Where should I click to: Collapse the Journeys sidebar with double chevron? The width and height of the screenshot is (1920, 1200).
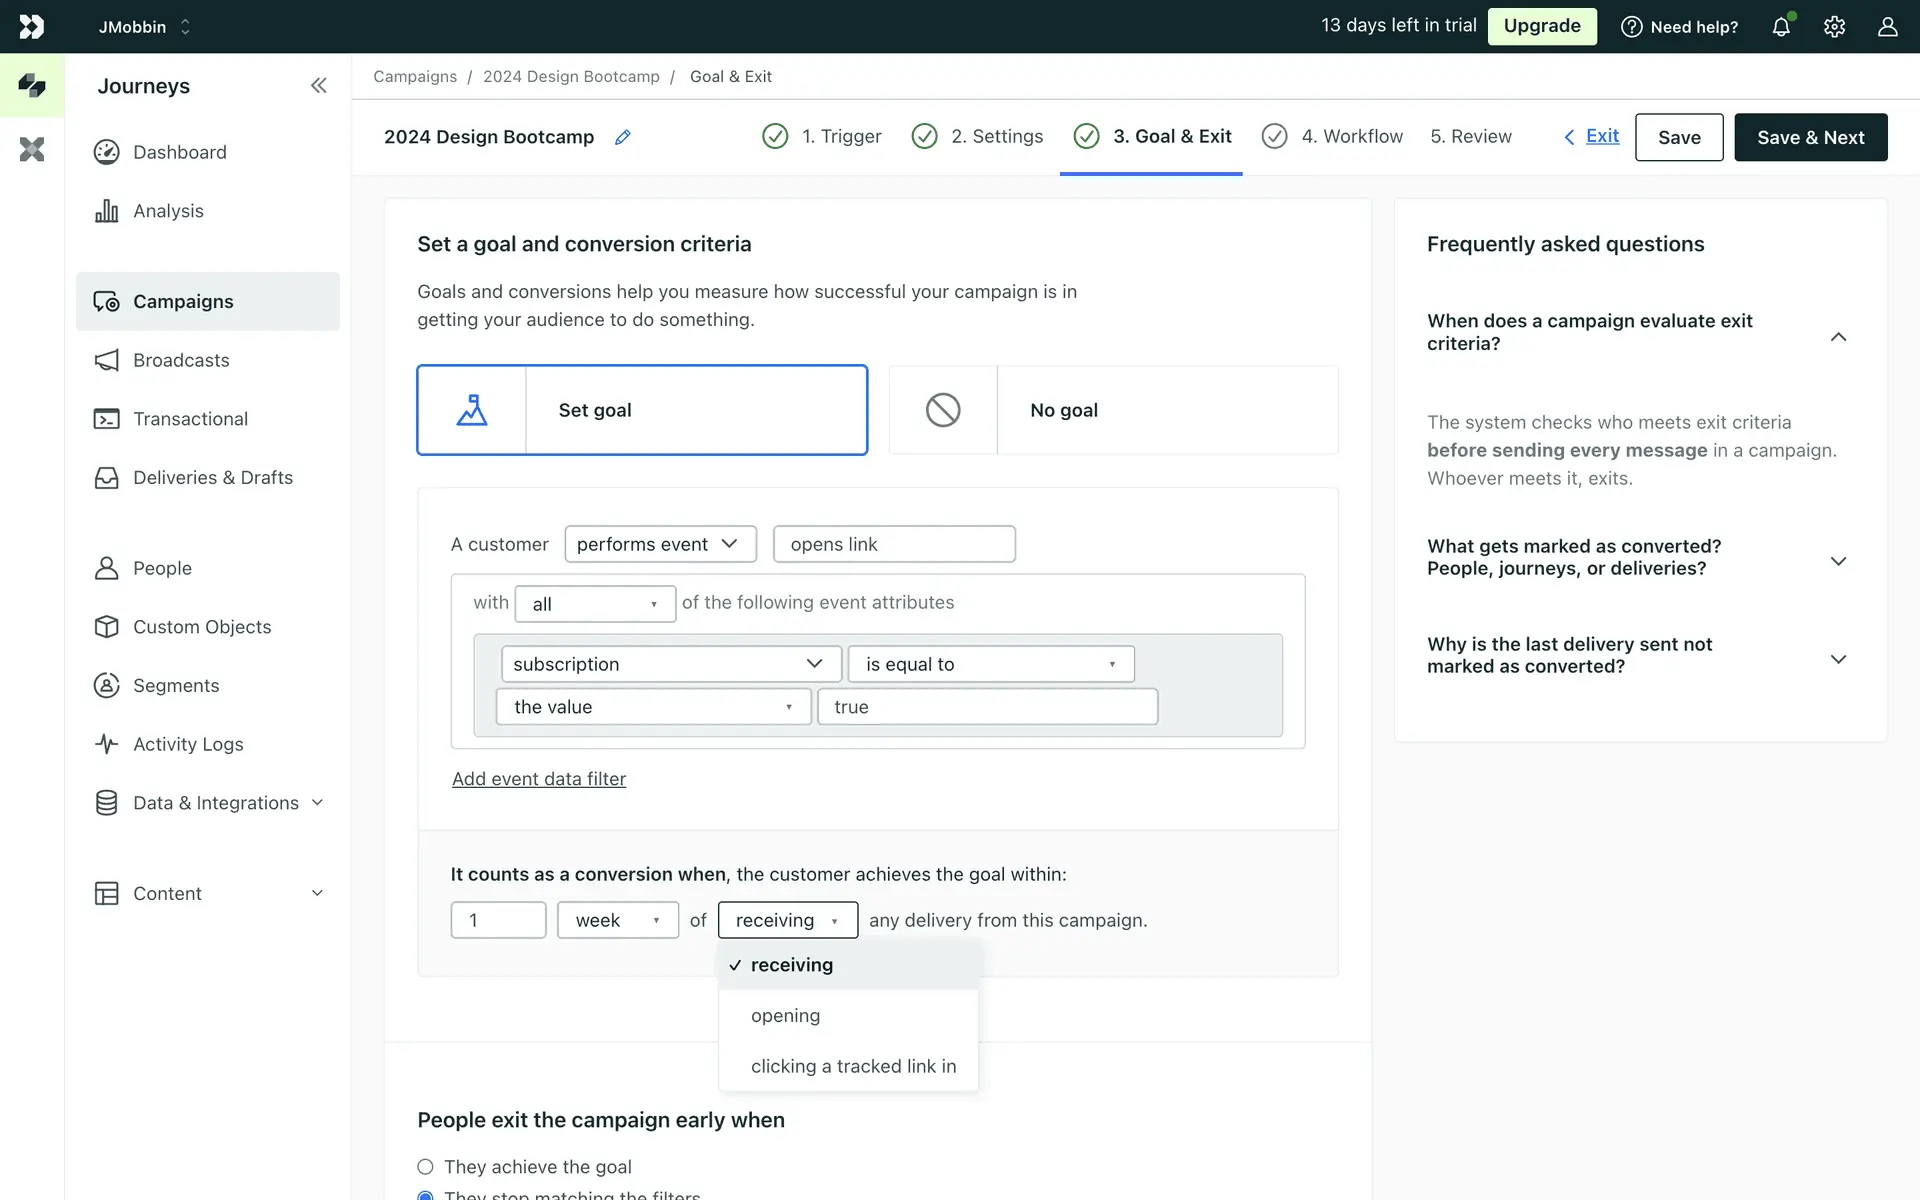click(318, 86)
